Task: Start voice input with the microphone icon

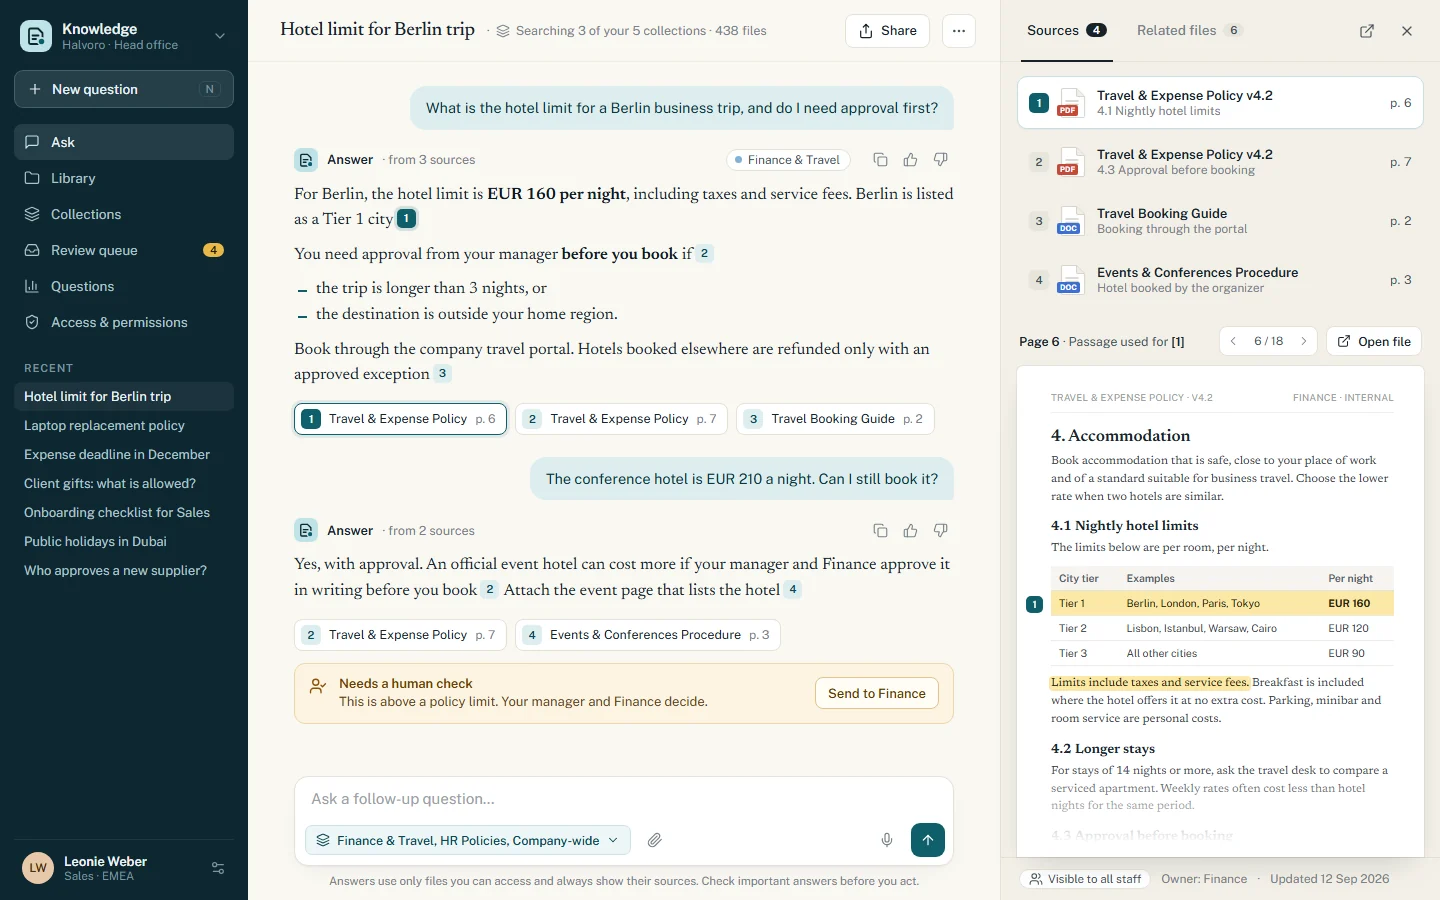Action: 887,840
